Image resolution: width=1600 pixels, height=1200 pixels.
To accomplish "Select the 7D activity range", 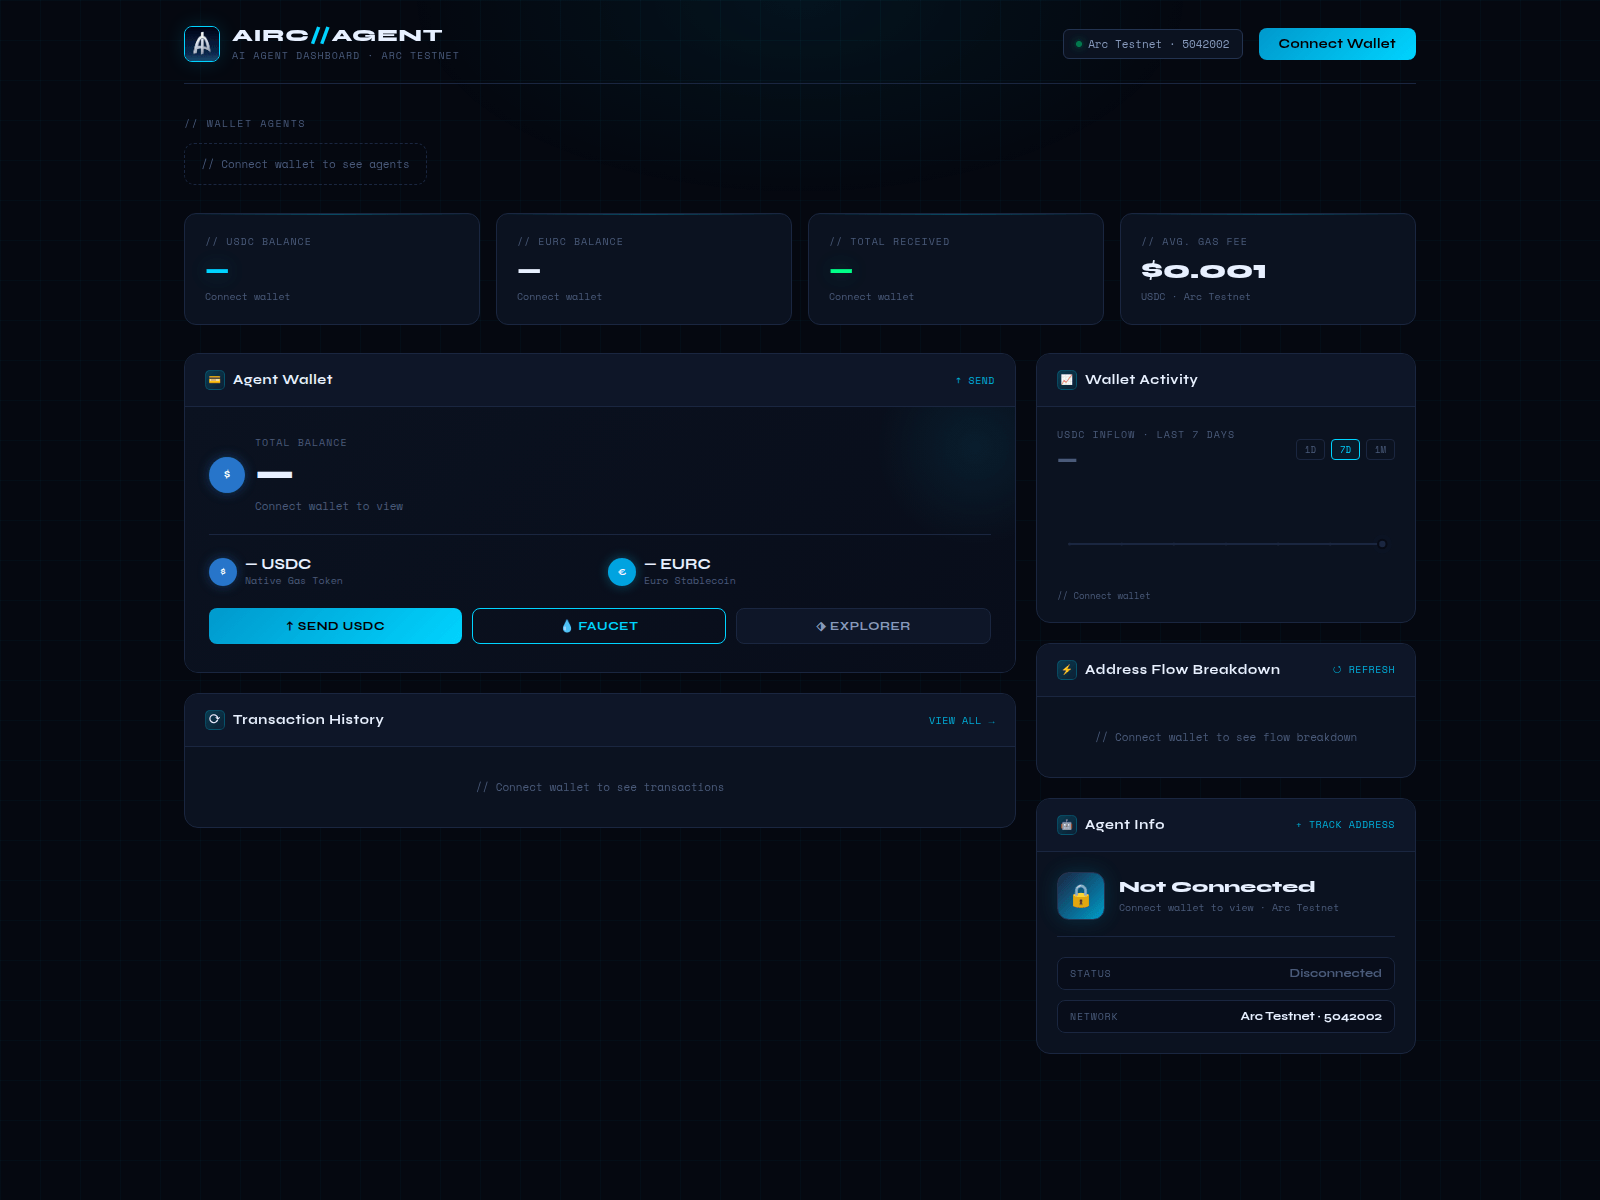I will point(1345,450).
